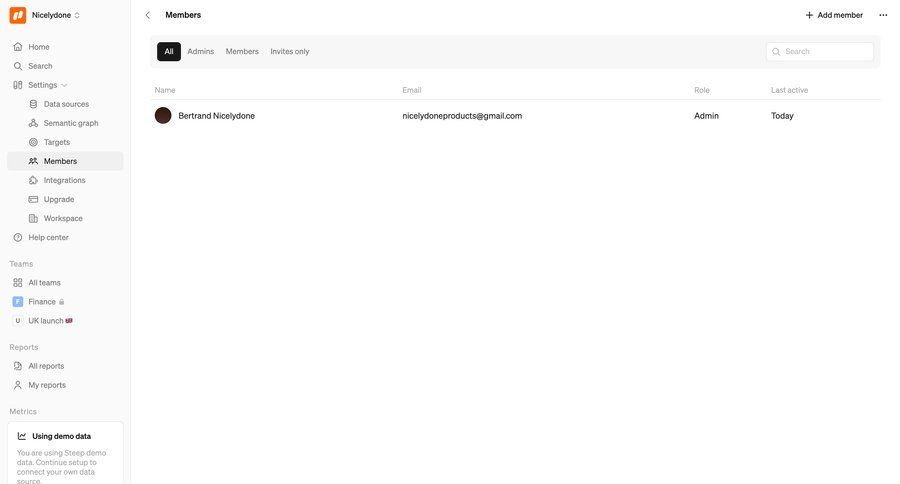
Task: Go back using the left chevron
Action: tap(148, 16)
